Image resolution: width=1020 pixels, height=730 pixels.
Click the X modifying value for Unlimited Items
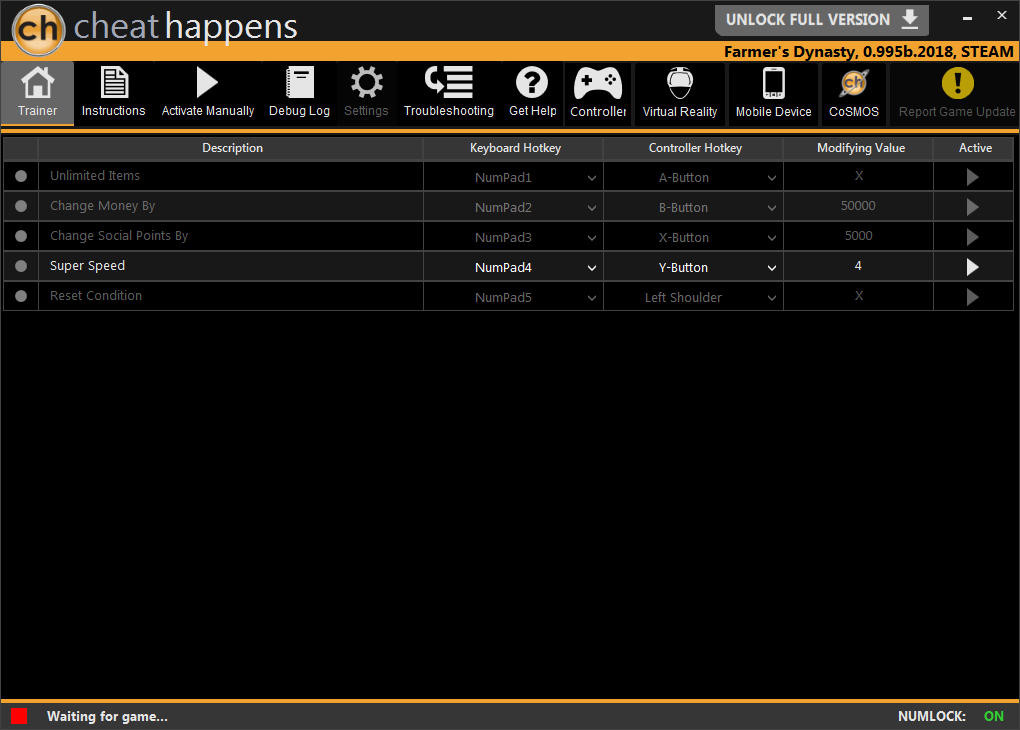[x=859, y=176]
